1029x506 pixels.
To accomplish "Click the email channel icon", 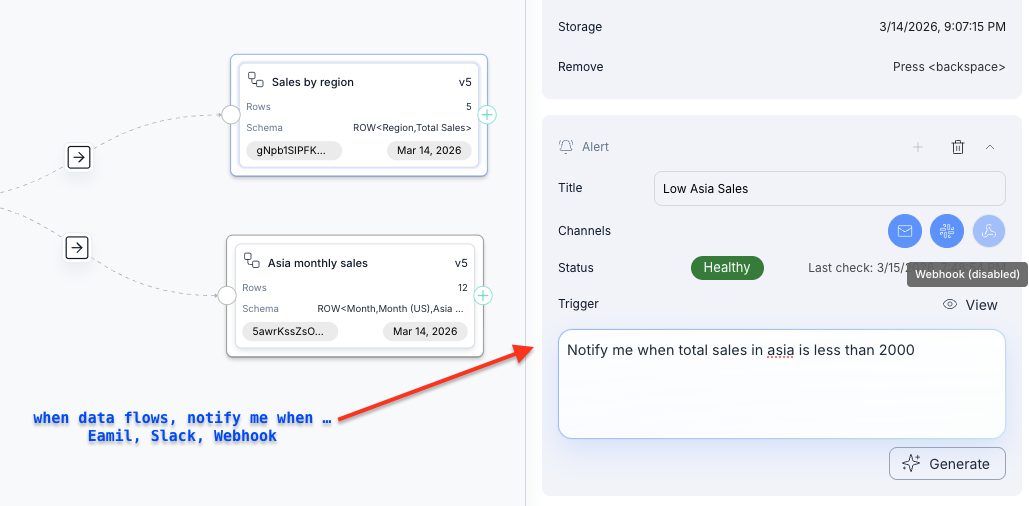I will click(x=905, y=231).
